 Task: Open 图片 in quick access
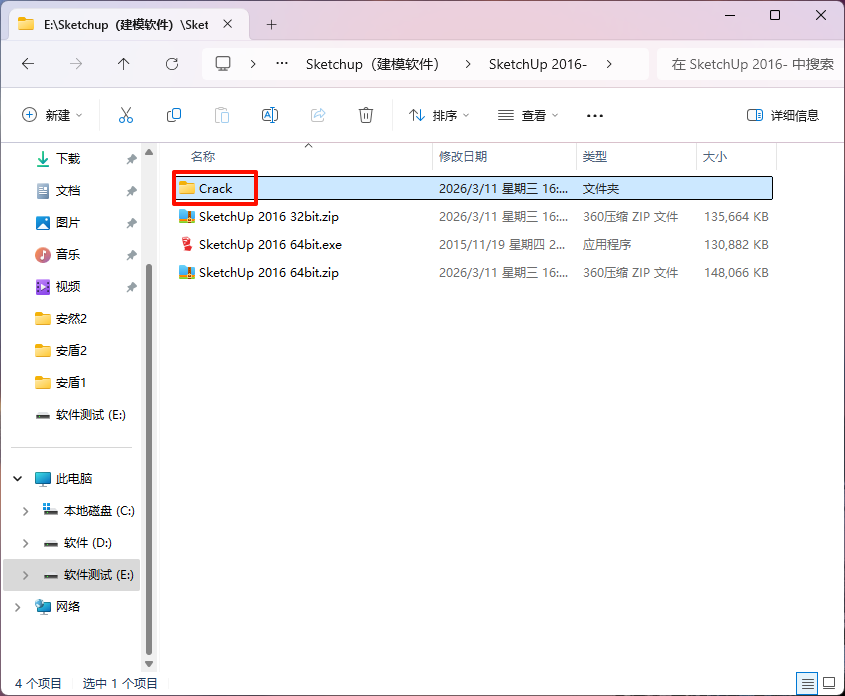tap(68, 222)
